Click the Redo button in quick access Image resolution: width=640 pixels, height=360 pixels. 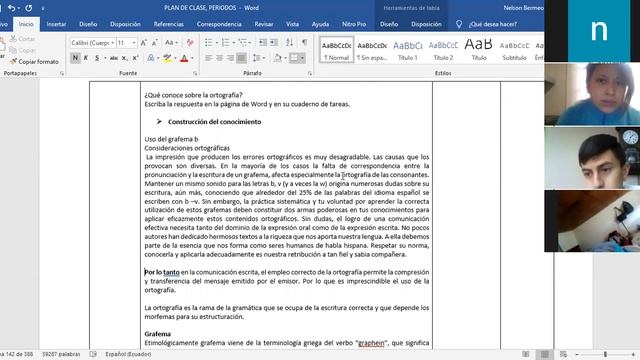(29, 8)
